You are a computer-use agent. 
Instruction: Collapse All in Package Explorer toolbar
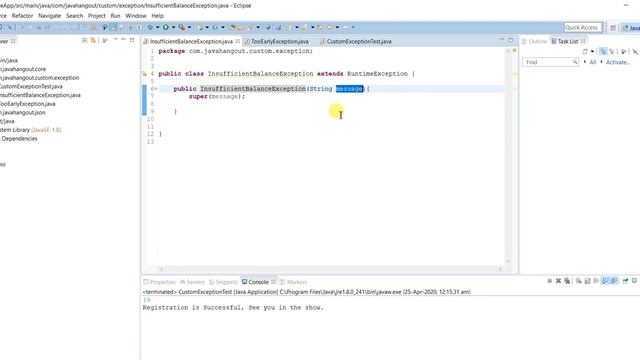click(x=84, y=40)
